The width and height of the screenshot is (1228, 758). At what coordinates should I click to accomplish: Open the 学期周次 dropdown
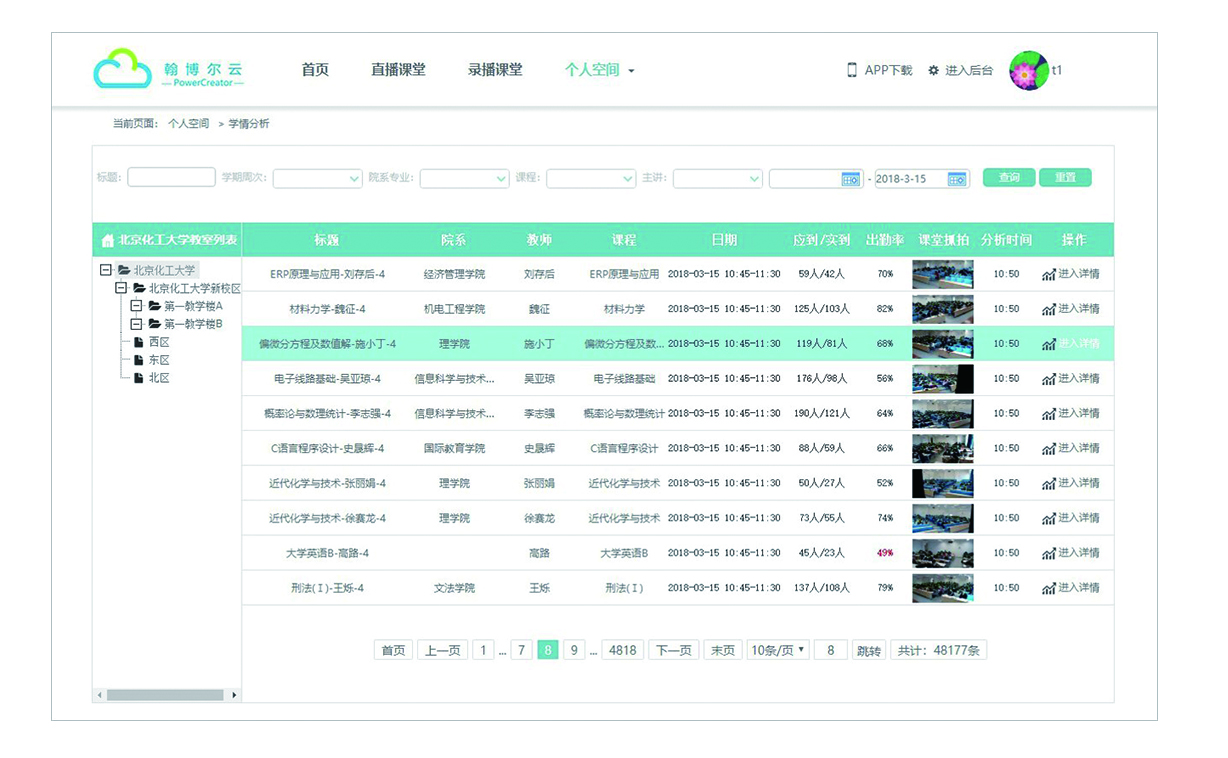coord(317,178)
